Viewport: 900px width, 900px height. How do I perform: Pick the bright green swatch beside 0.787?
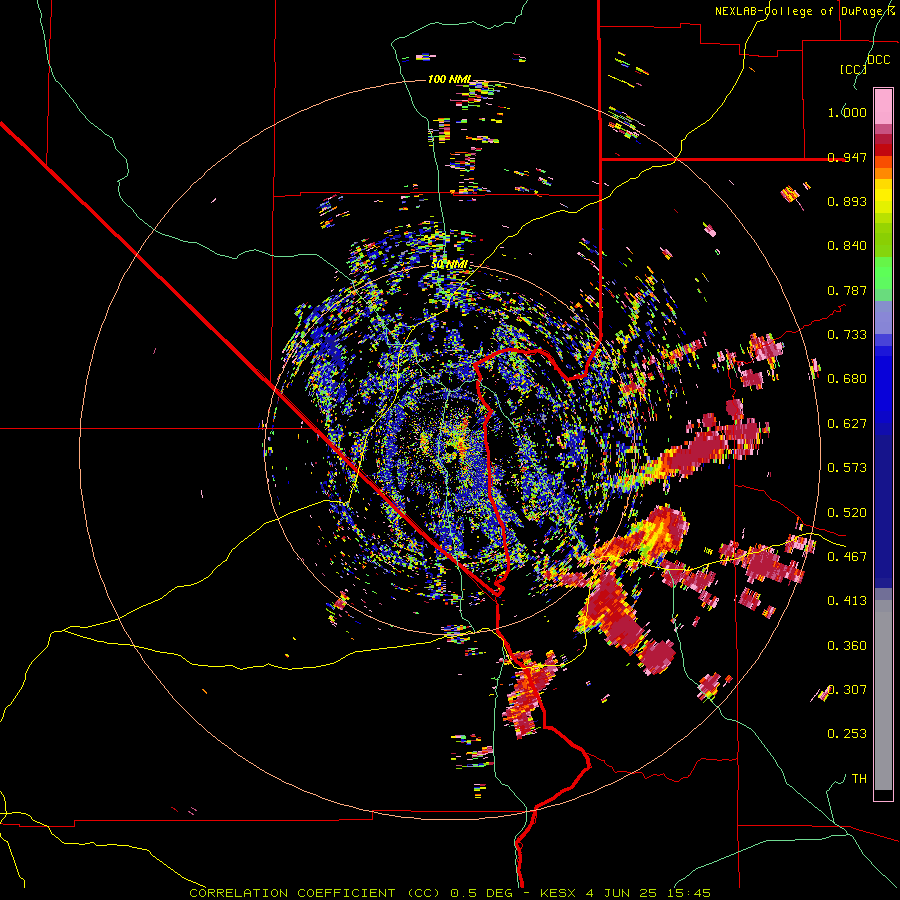tap(883, 278)
